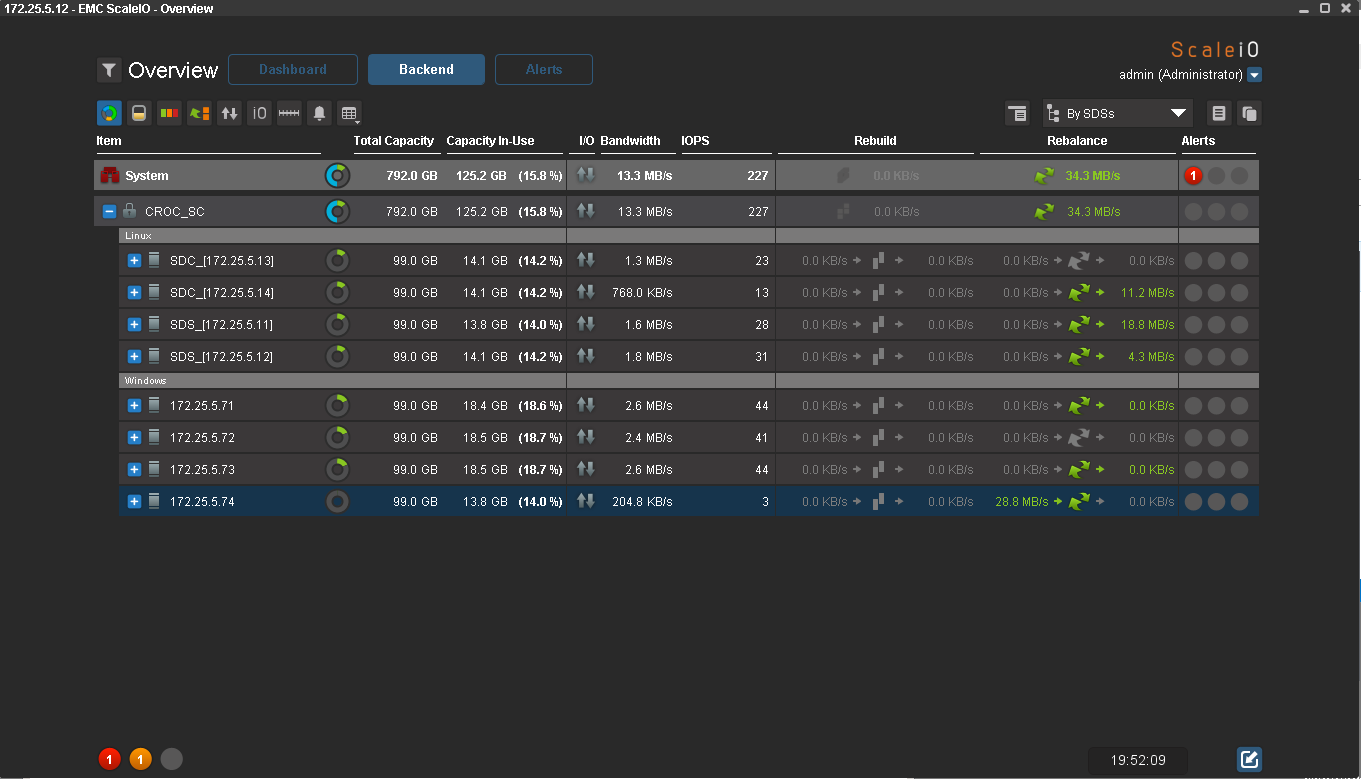
Task: Expand the 172.25.5.73 node row
Action: [x=134, y=469]
